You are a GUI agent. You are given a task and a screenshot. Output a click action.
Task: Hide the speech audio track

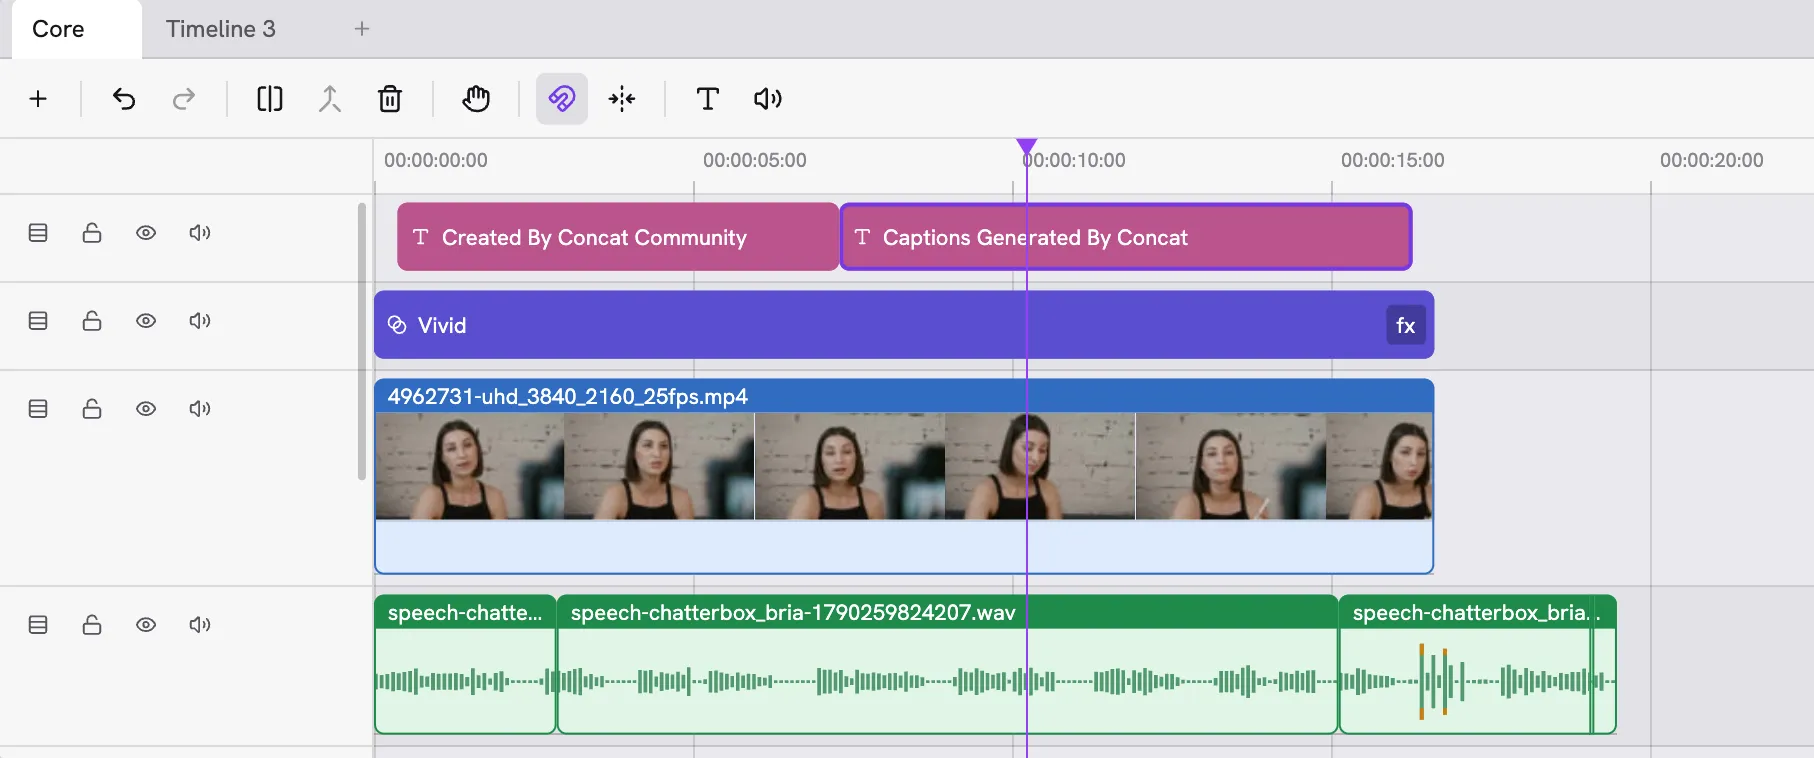146,625
